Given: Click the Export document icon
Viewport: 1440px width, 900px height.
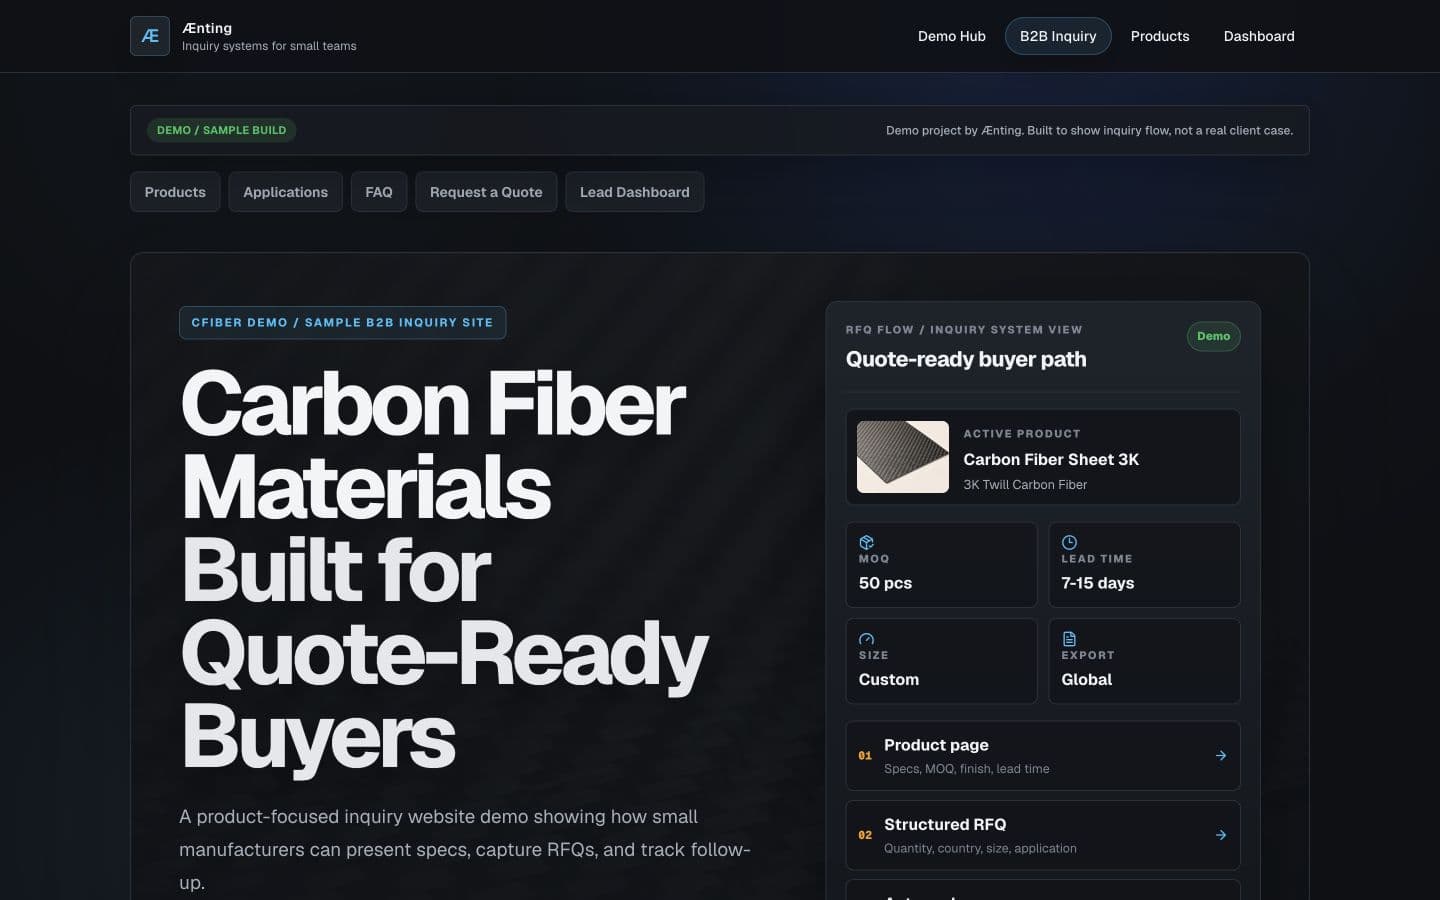Looking at the screenshot, I should click(1069, 638).
